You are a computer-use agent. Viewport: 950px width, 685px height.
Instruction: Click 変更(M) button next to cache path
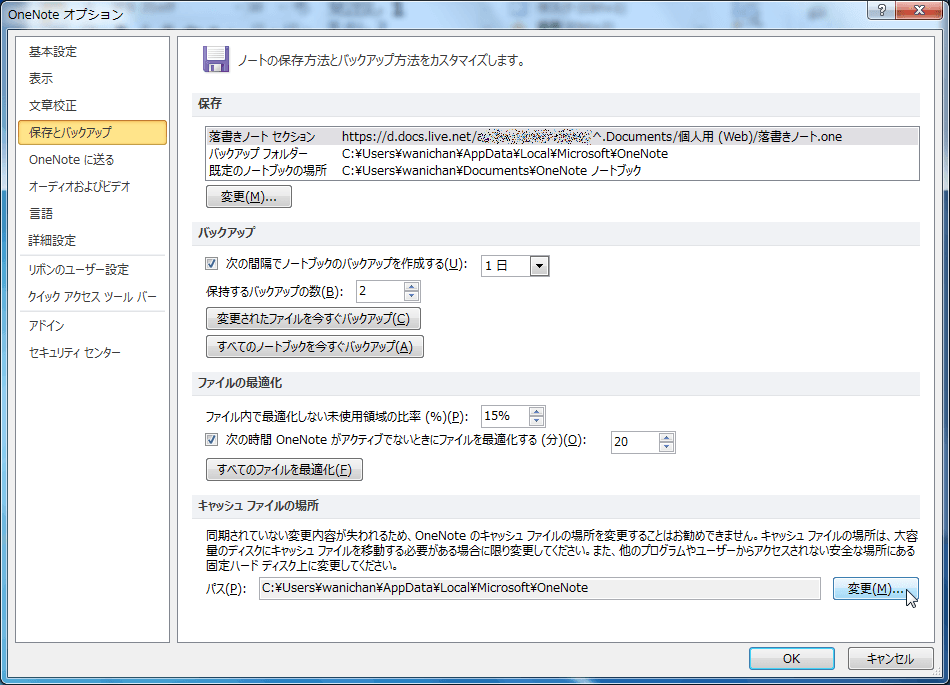[x=875, y=589]
